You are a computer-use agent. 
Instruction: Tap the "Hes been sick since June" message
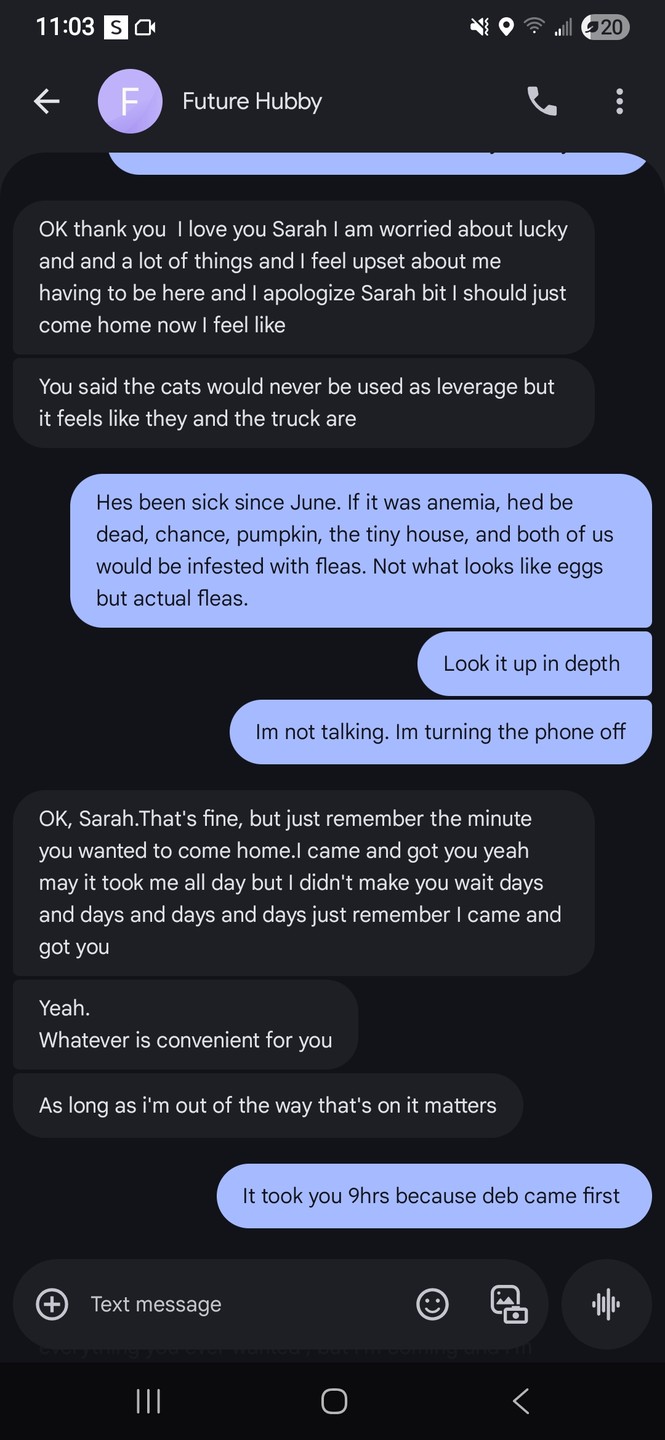[x=360, y=550]
